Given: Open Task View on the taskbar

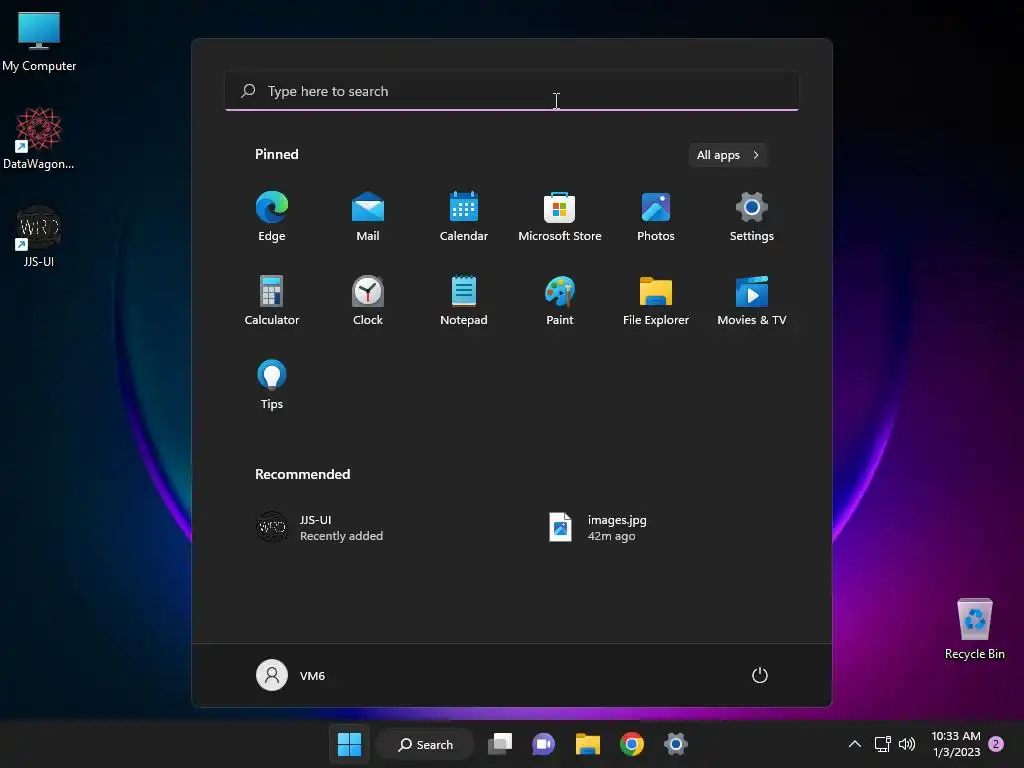Looking at the screenshot, I should [x=500, y=744].
